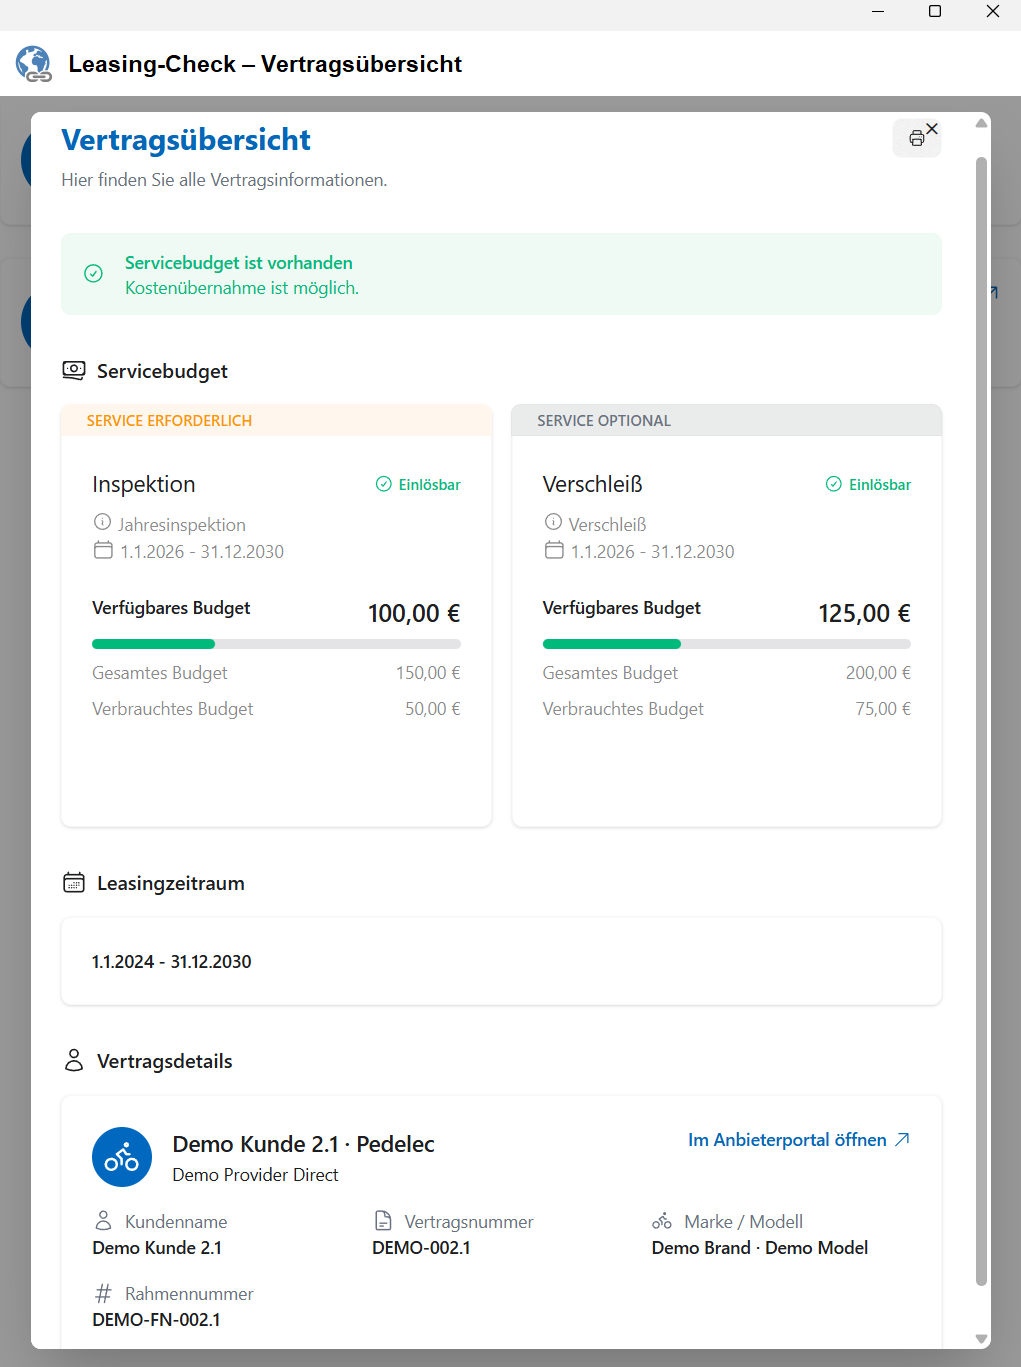Screen dimensions: 1021x1367
Task: Click the print icon in dialog header
Action: click(916, 139)
